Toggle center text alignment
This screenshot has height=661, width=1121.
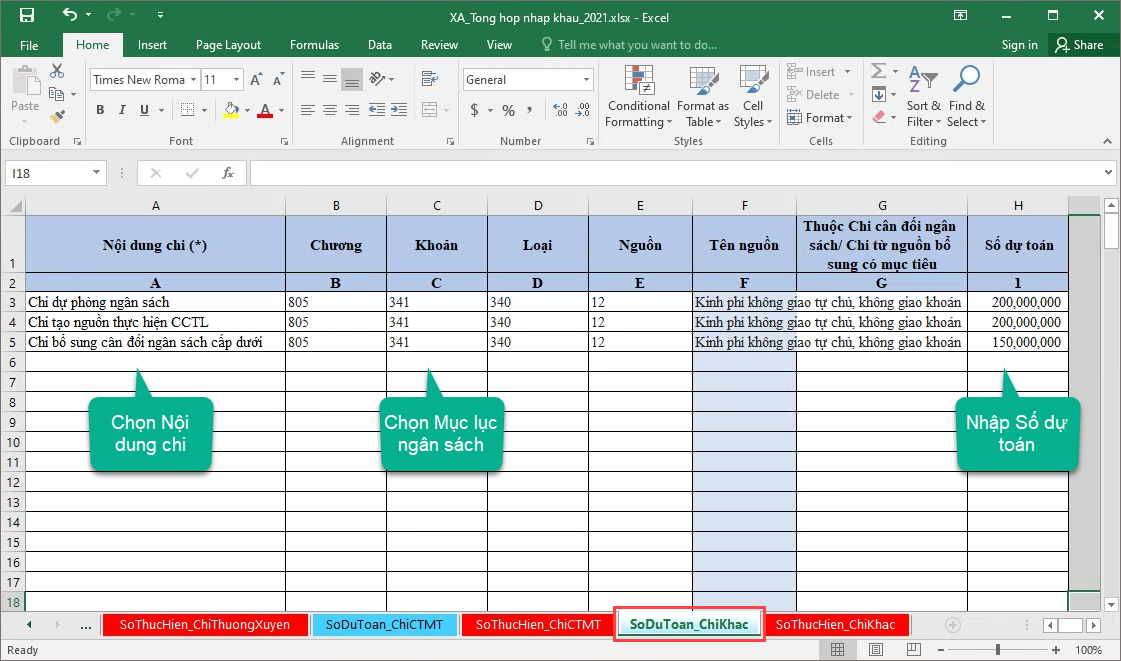330,110
